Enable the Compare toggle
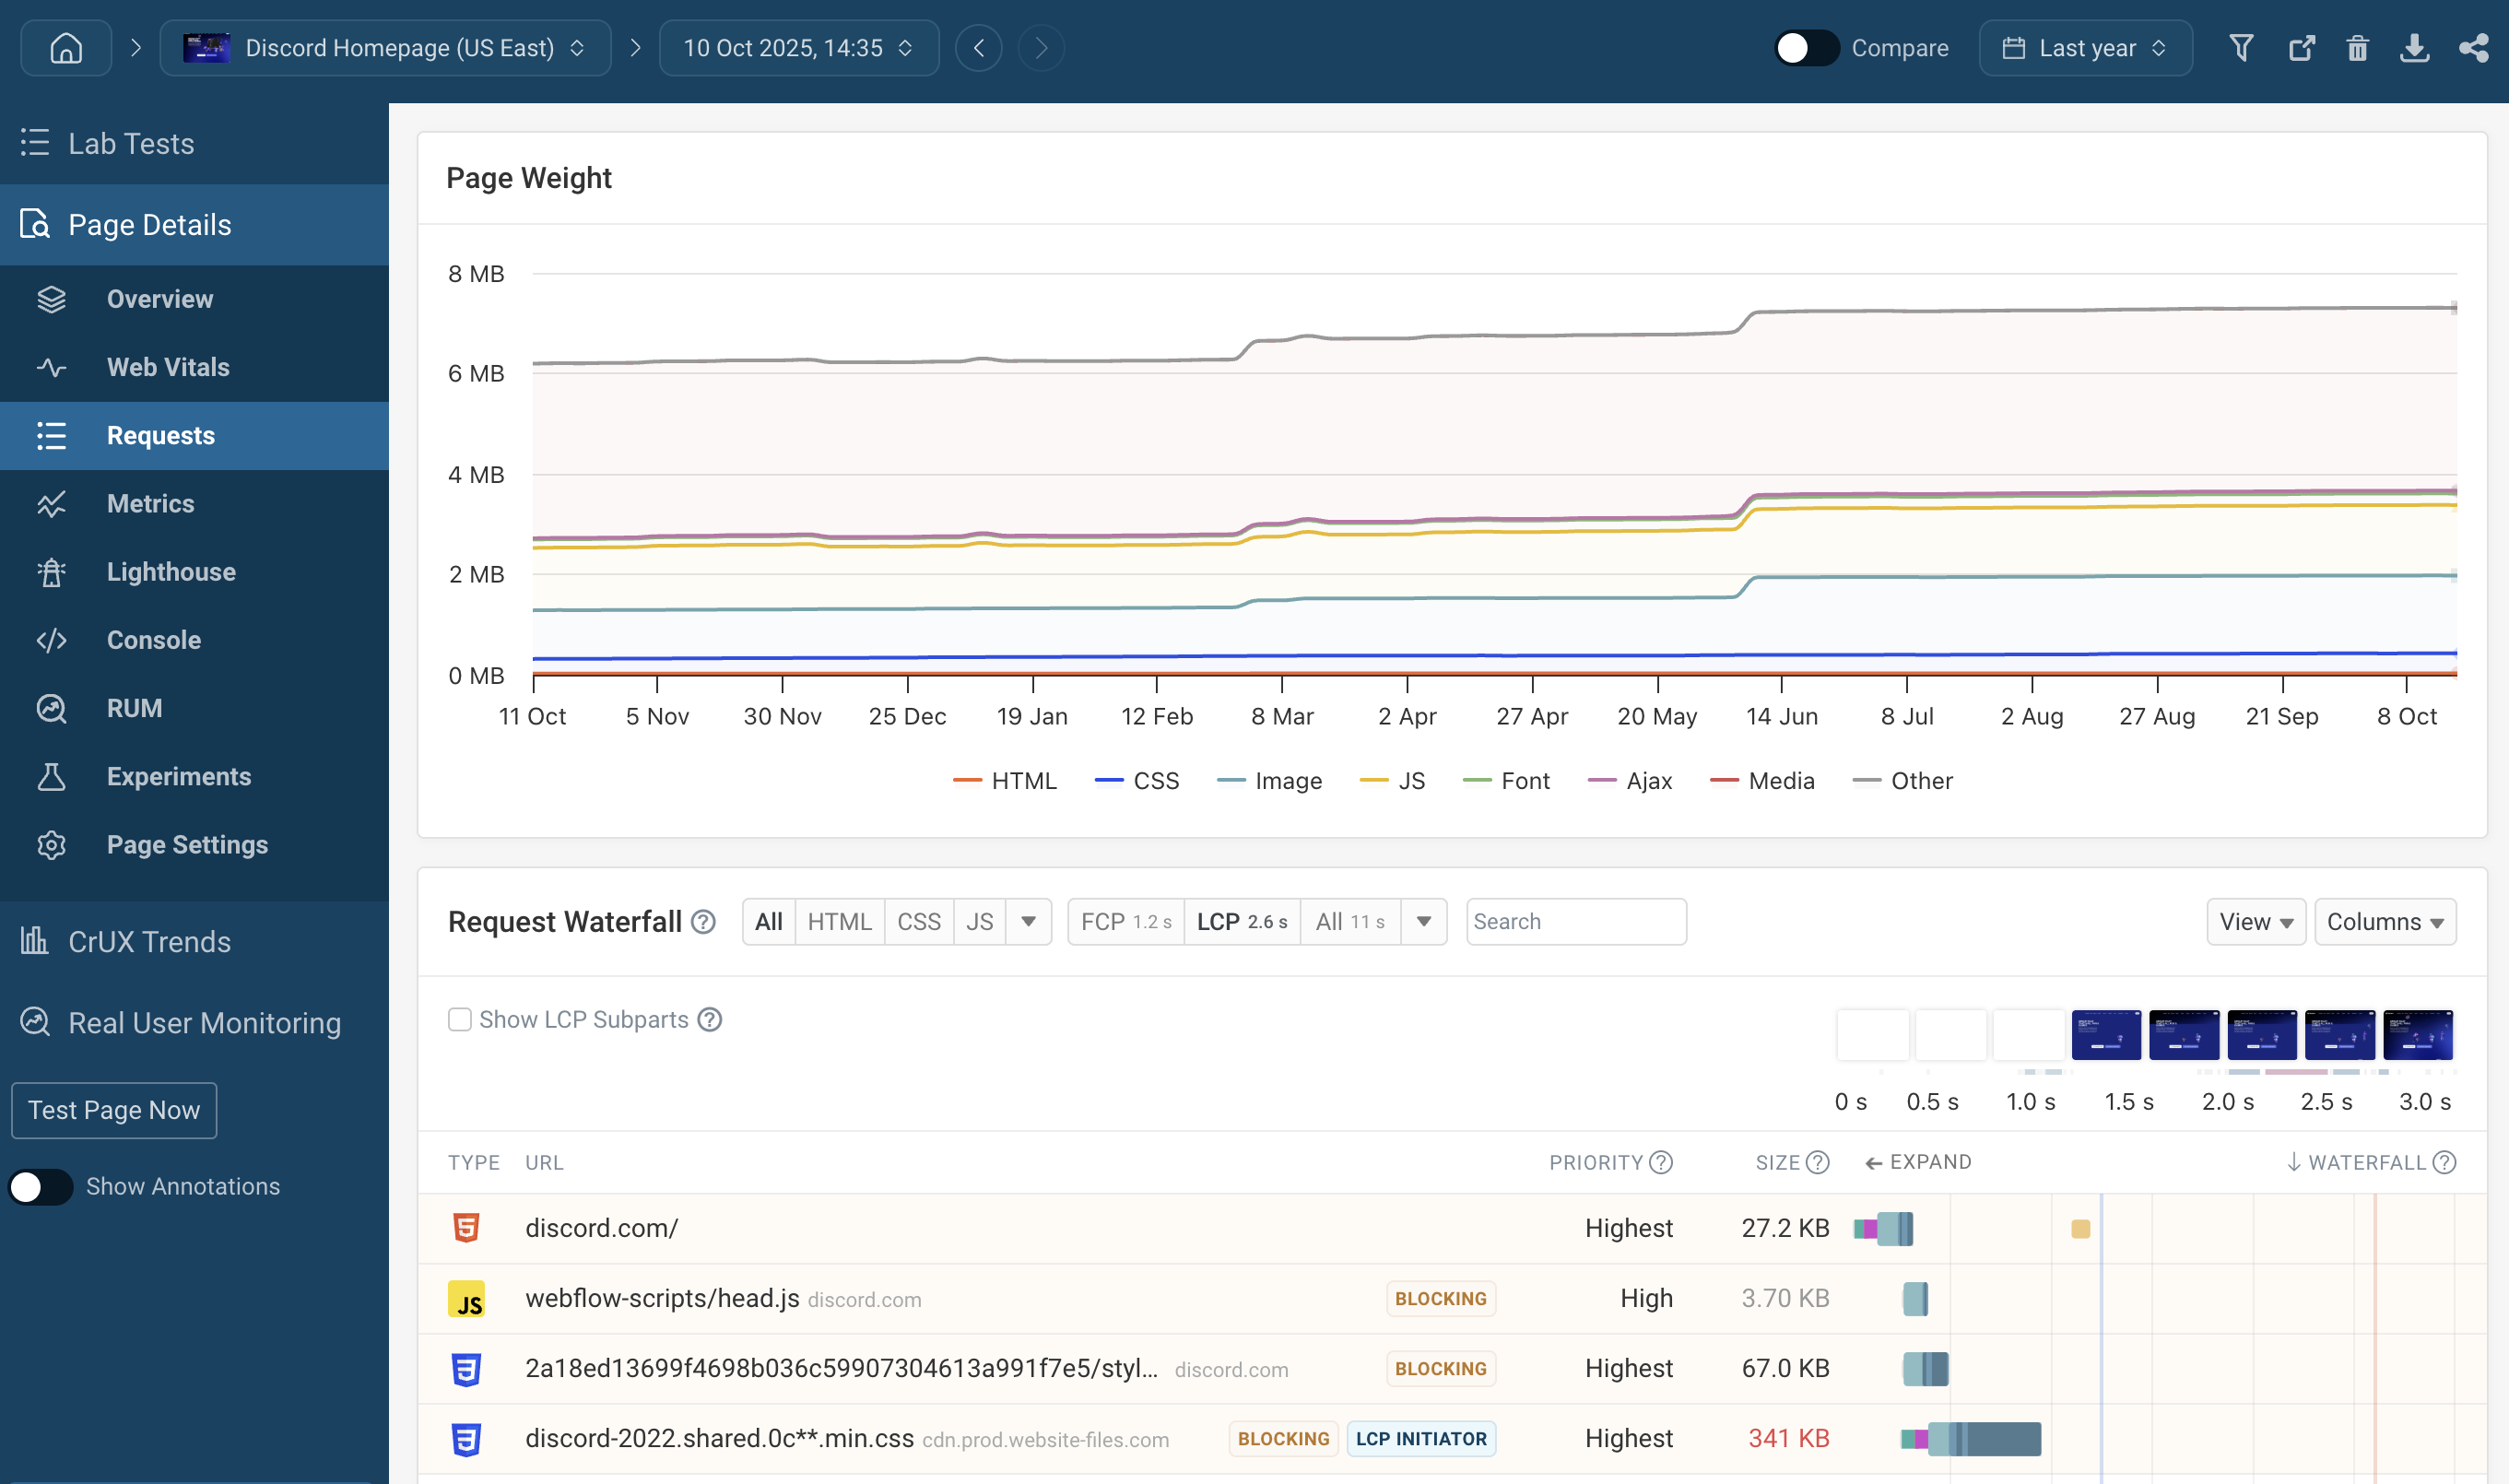Viewport: 2509px width, 1484px height. pyautogui.click(x=1805, y=46)
